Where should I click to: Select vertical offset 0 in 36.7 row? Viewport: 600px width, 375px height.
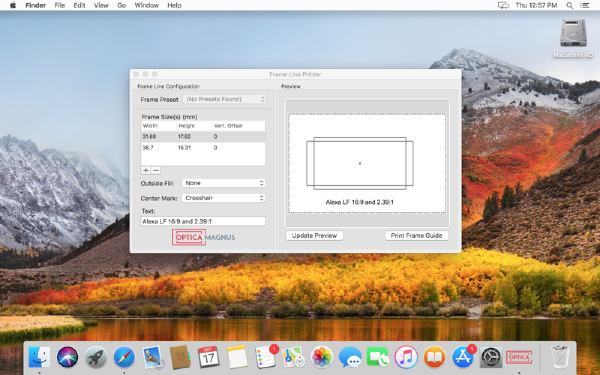coord(215,148)
